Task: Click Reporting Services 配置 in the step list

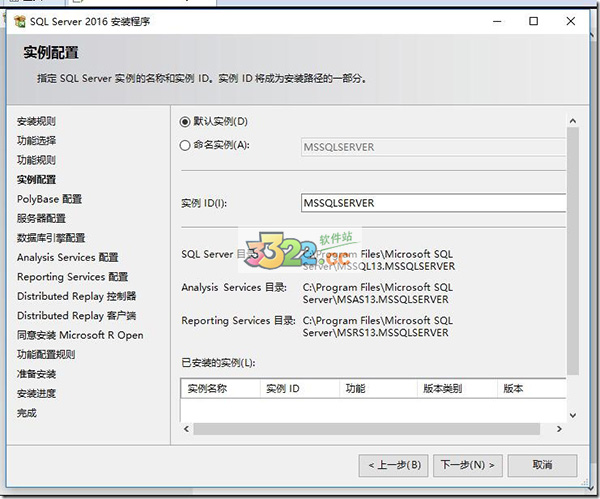Action: [x=73, y=277]
